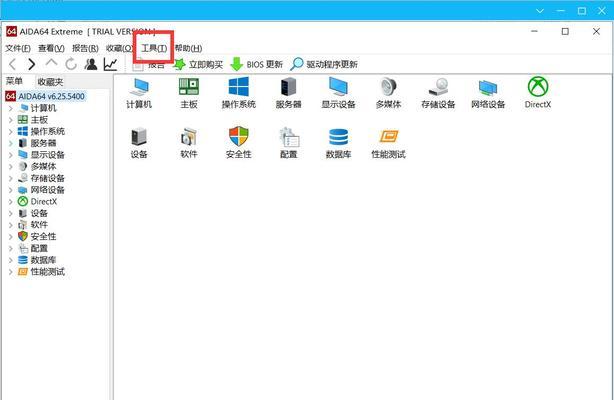Expand the 操作系统 tree node
Screen dimensions: 614x400
pos(11,132)
